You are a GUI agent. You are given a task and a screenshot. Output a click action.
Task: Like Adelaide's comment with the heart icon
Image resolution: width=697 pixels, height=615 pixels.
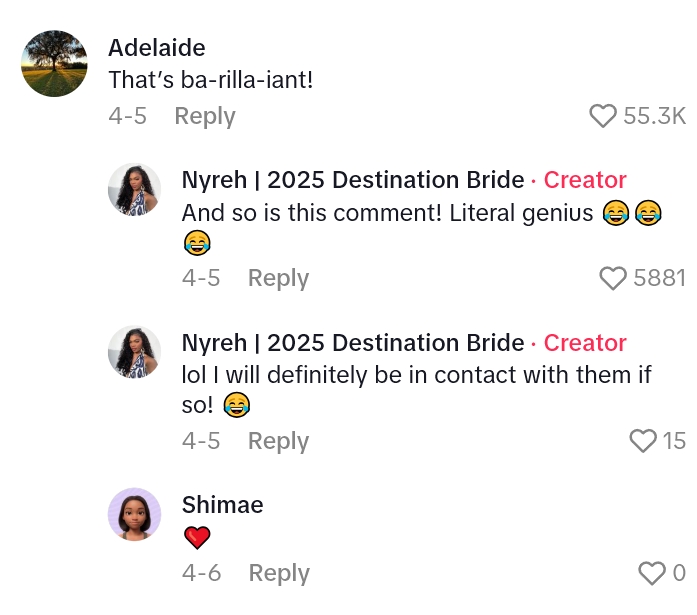(x=603, y=117)
